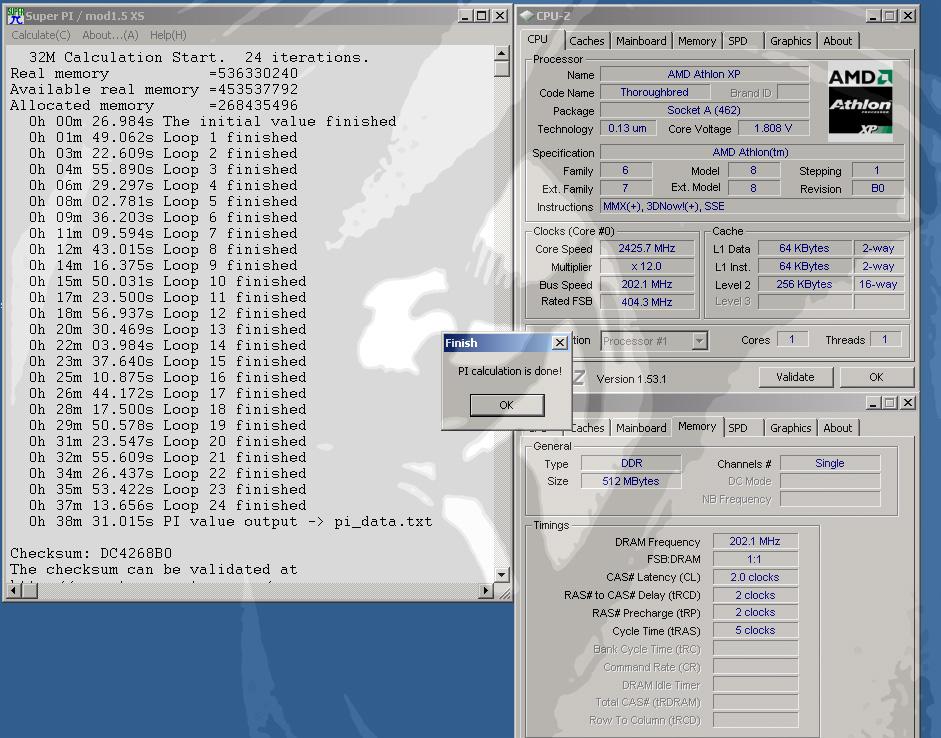Click the Super PI horizontal scrollbar left arrow
This screenshot has height=738, width=941.
point(13,591)
